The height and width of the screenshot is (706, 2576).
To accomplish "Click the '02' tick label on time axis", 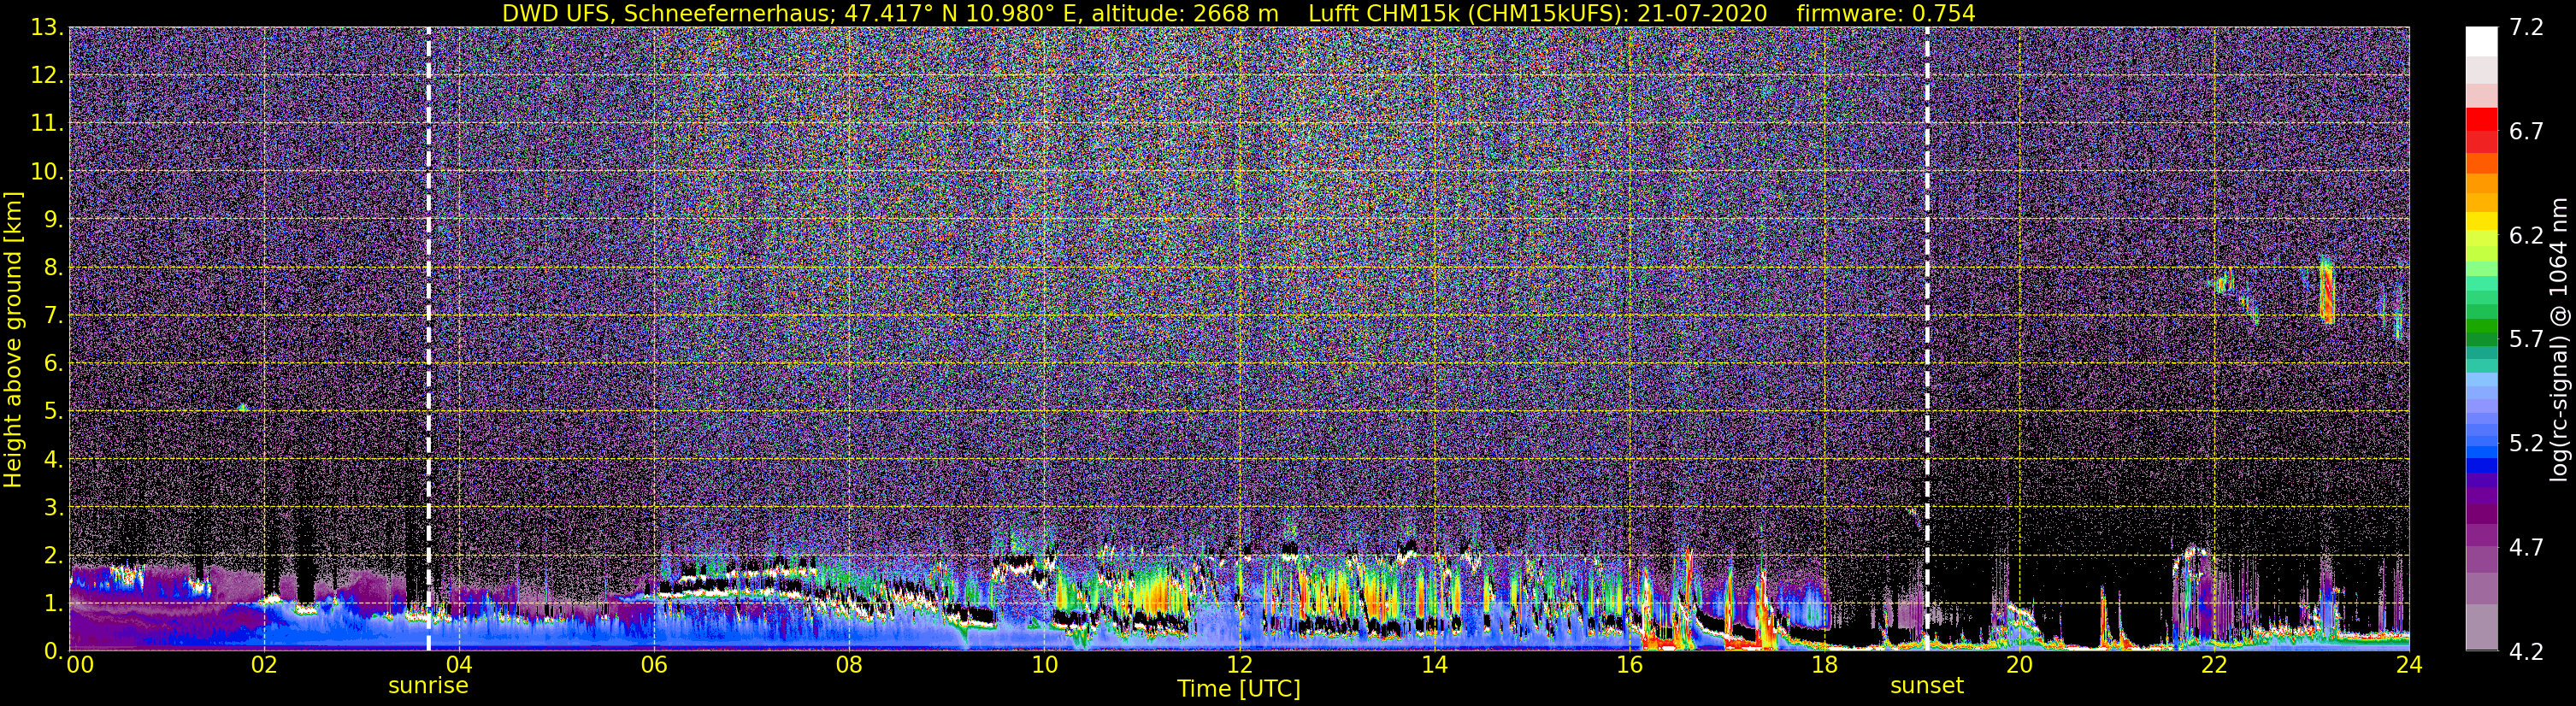I will [263, 665].
